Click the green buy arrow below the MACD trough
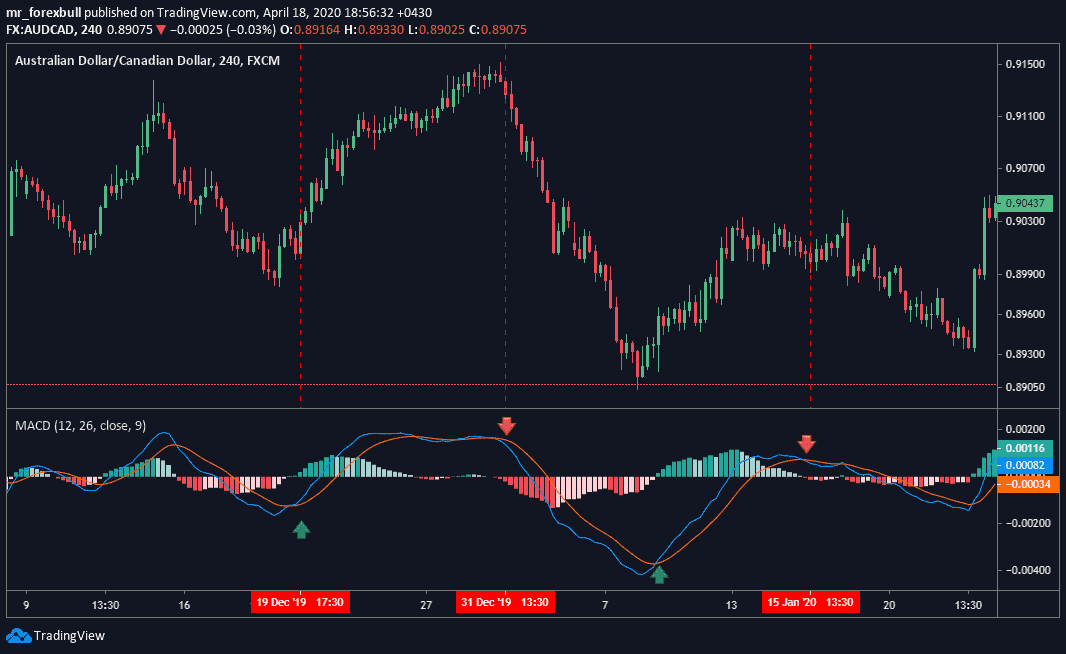The image size is (1066, 654). tap(659, 574)
